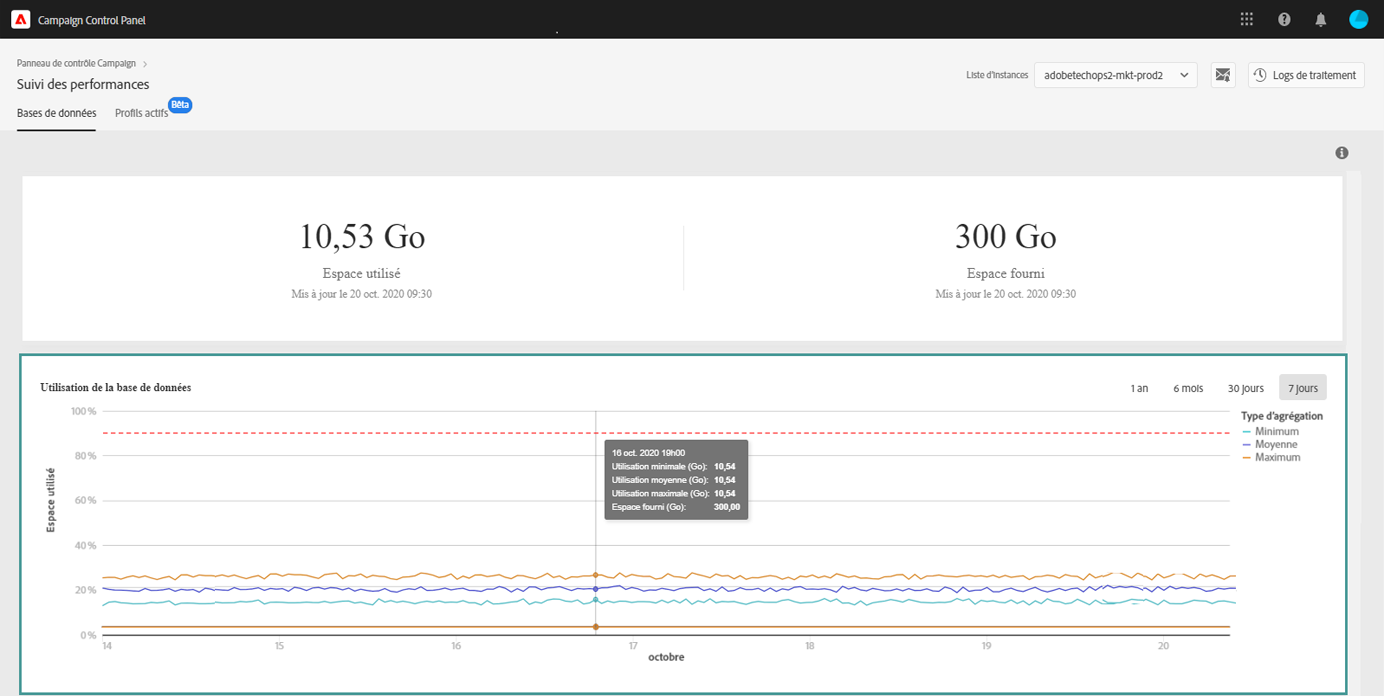The width and height of the screenshot is (1384, 696).
Task: Select the 1 an time range
Action: (1139, 388)
